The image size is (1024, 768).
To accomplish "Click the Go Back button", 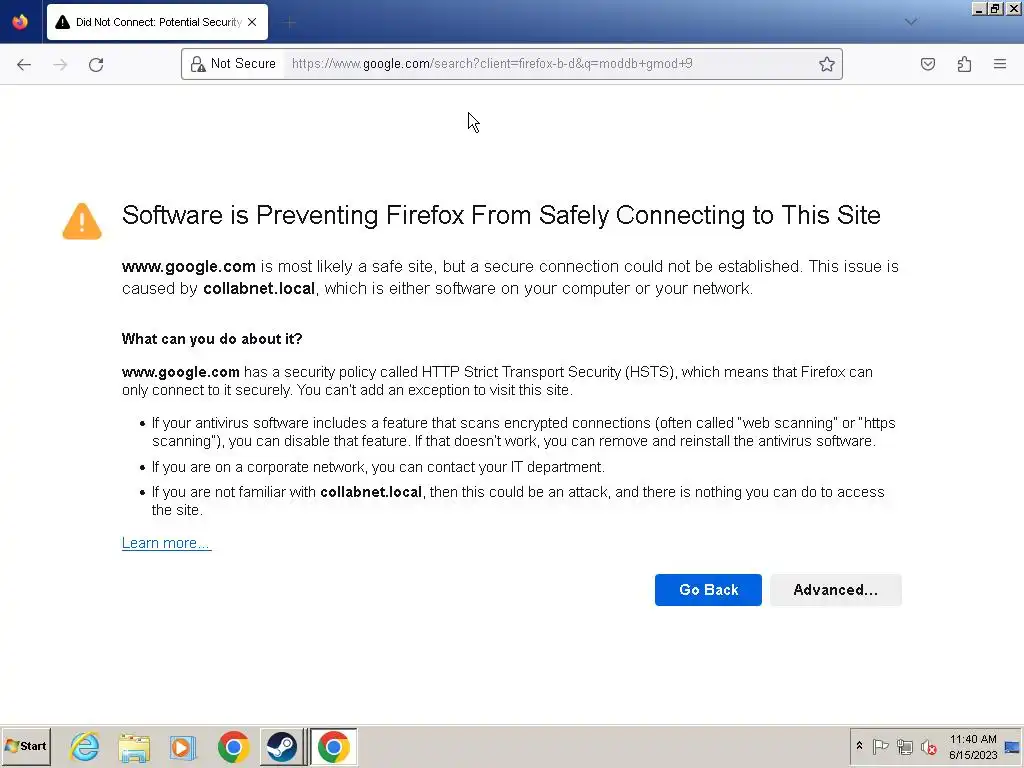I will coord(708,590).
